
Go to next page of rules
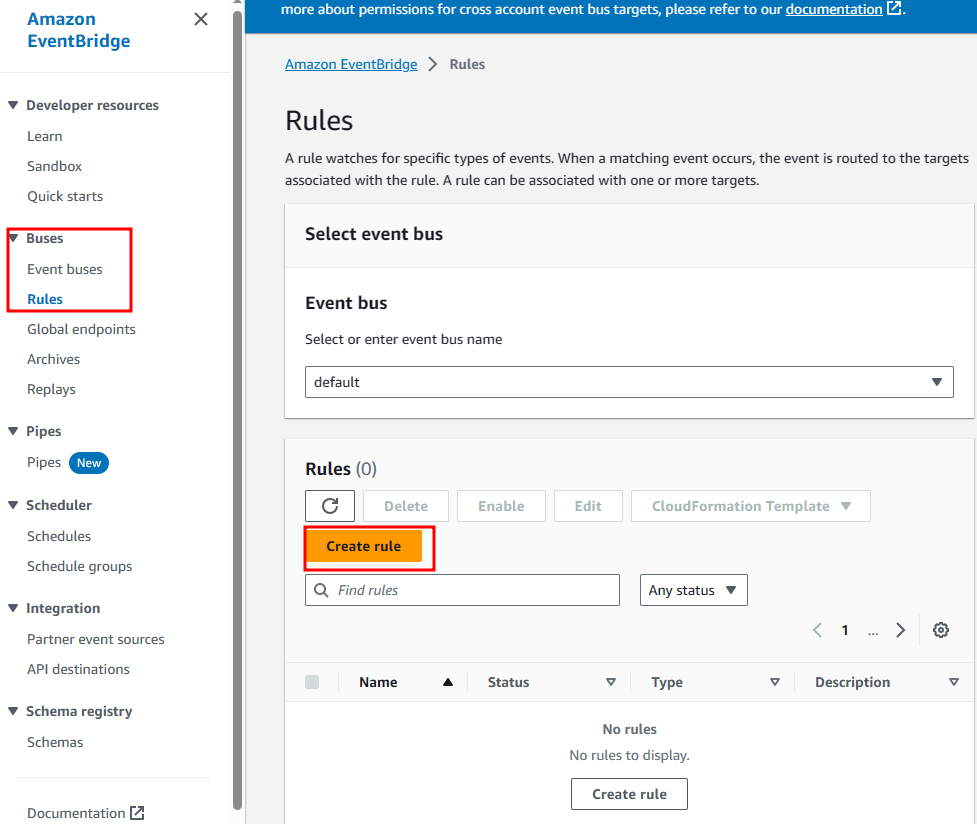(x=900, y=630)
